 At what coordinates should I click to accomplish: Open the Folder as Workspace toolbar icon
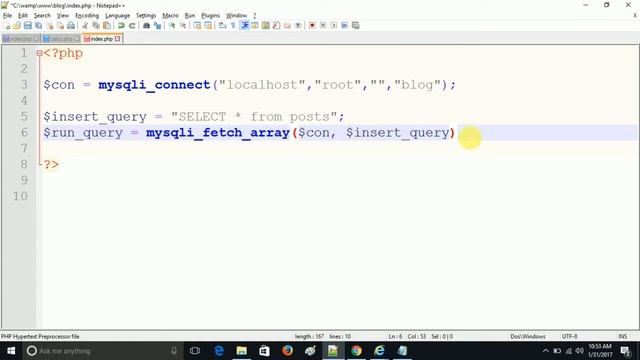pos(287,26)
